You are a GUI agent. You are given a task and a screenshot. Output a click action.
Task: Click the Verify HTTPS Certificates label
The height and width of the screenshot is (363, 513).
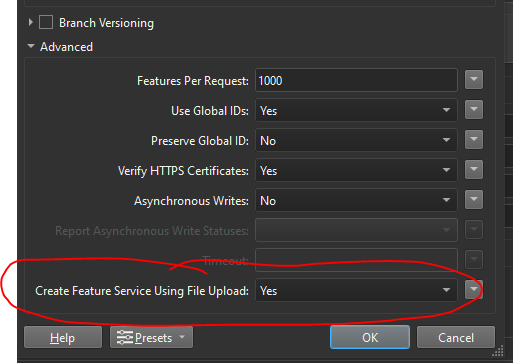coord(183,171)
